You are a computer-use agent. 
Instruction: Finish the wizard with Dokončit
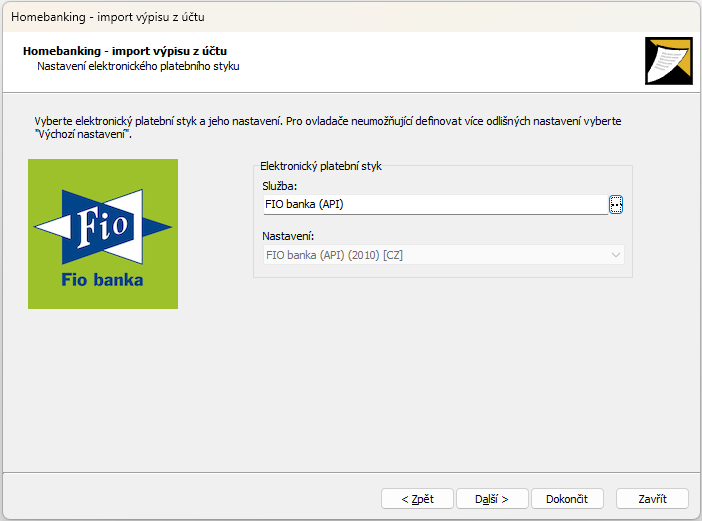[x=567, y=499]
